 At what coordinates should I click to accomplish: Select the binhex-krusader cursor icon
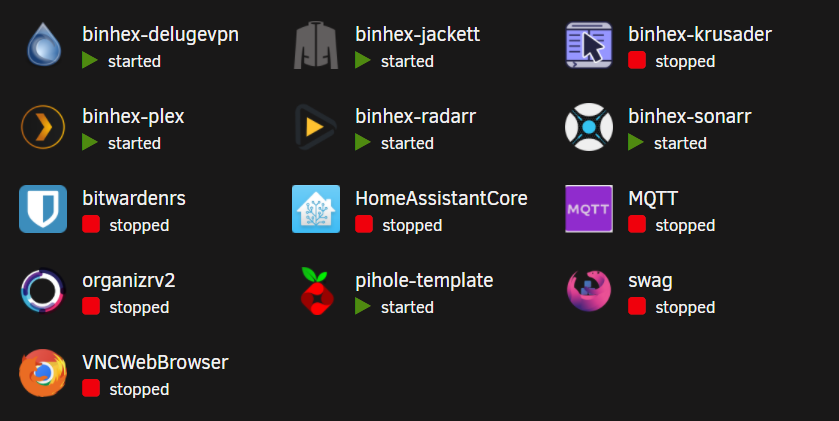coord(589,45)
